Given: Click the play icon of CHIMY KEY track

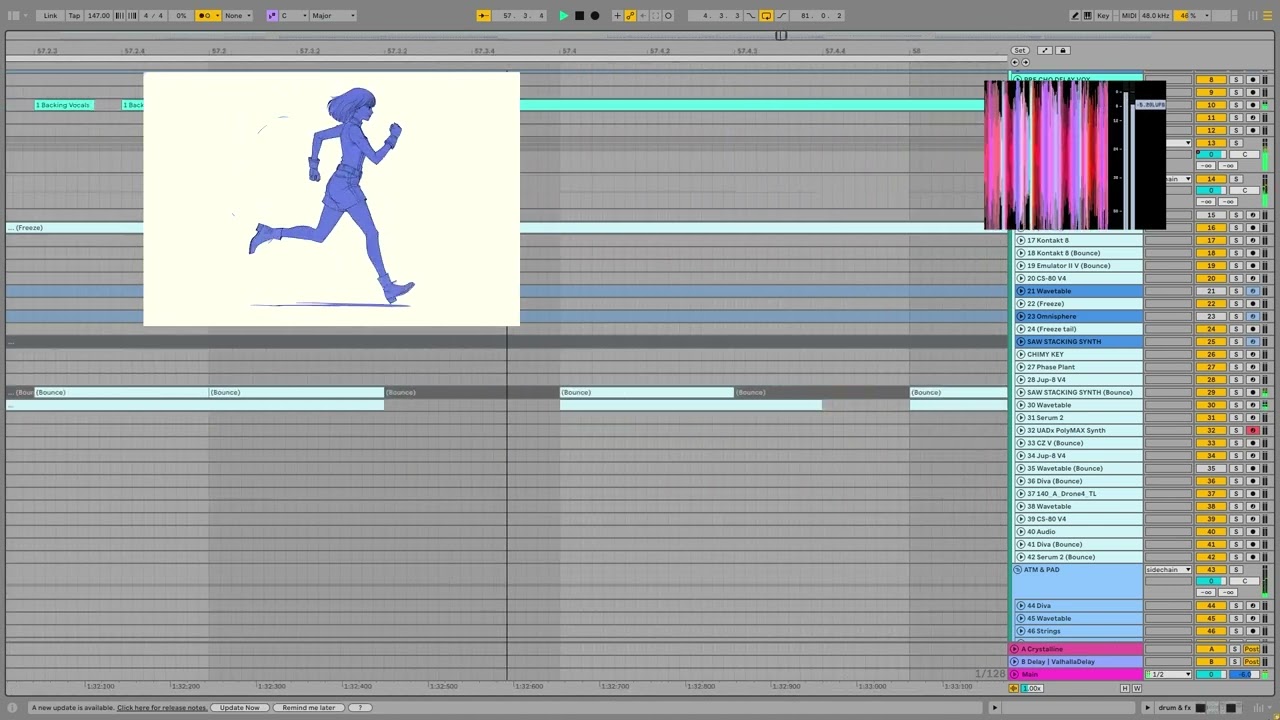Looking at the screenshot, I should [1021, 354].
